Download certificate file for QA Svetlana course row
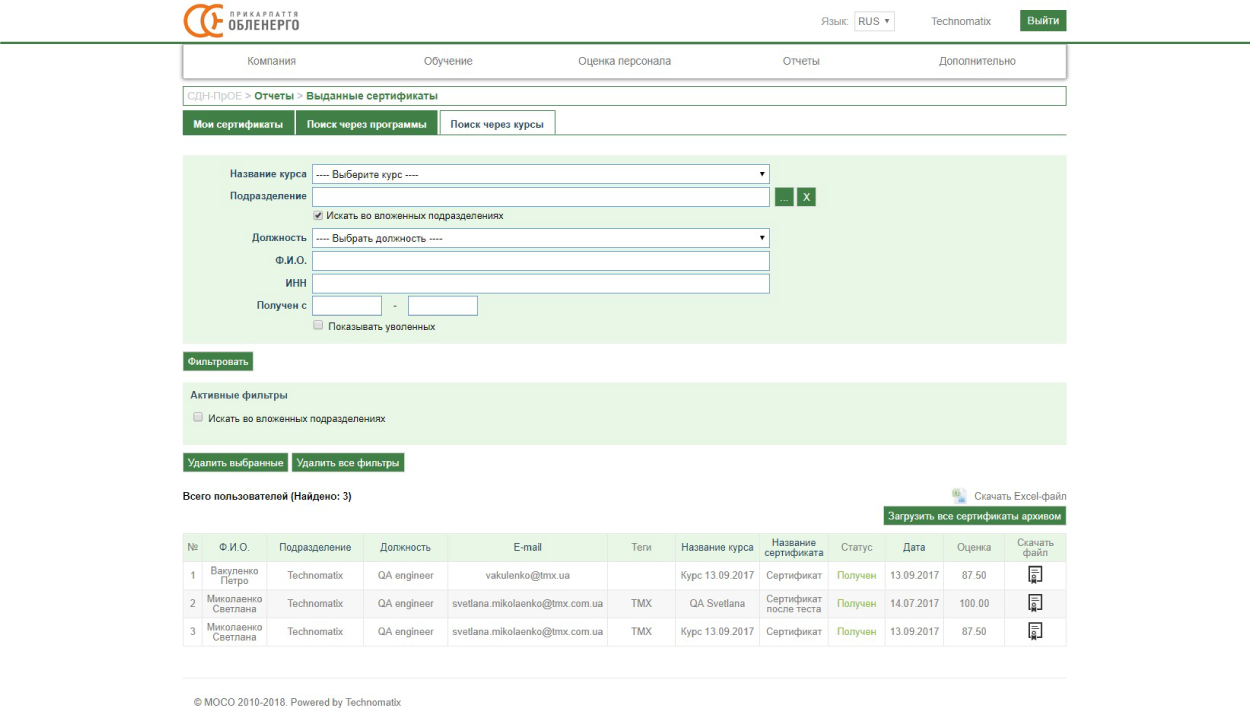1250x713 pixels. click(1035, 603)
